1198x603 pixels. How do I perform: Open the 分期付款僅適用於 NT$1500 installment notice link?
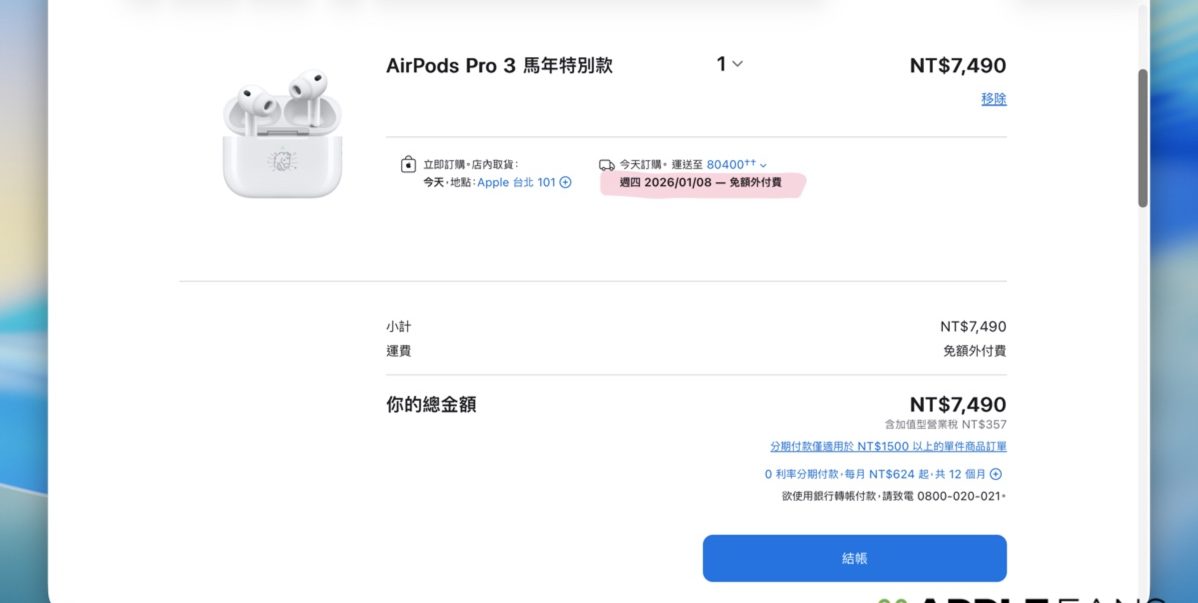click(x=888, y=447)
